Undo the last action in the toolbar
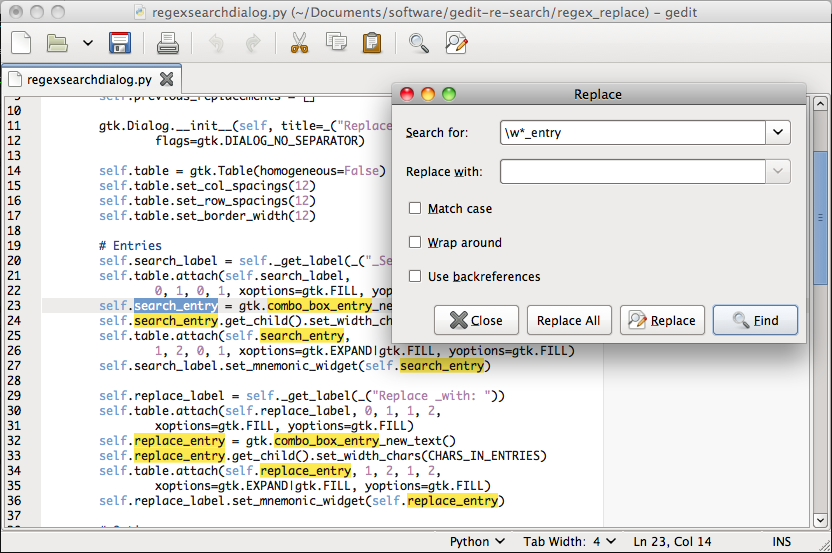Screen dimensions: 832x553 pyautogui.click(x=216, y=43)
